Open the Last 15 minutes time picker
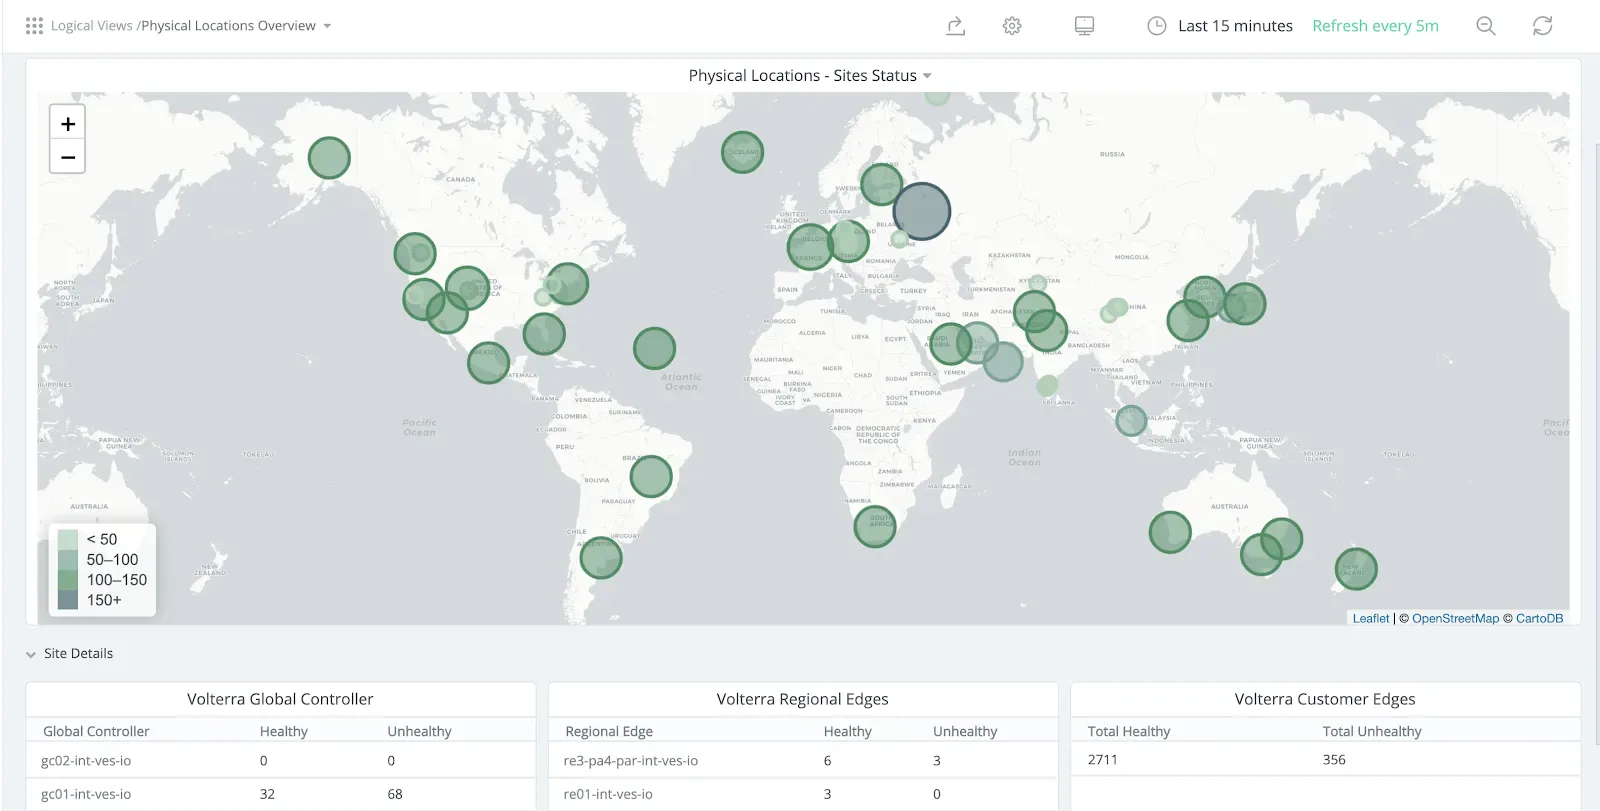Screen dimensions: 1600x811 click(x=1235, y=26)
